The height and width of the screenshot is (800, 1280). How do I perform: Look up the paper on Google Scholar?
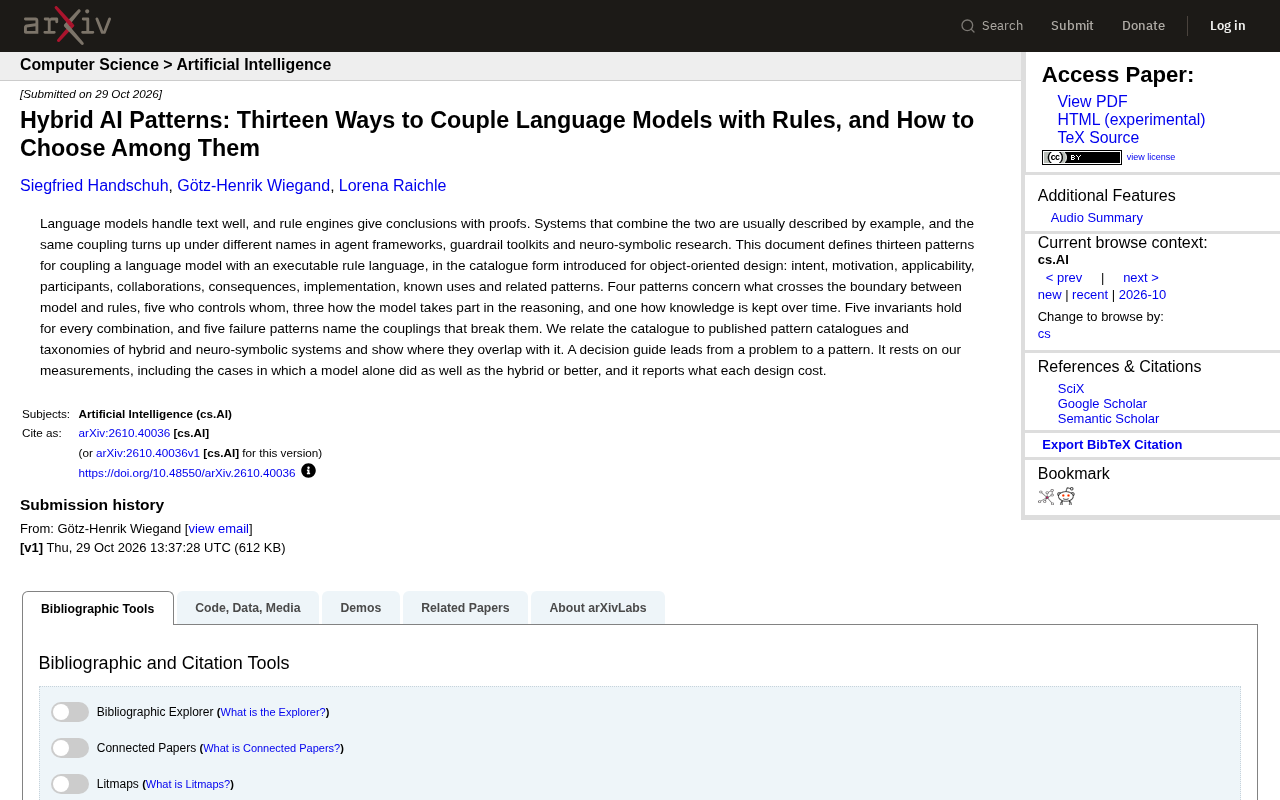[x=1102, y=404]
